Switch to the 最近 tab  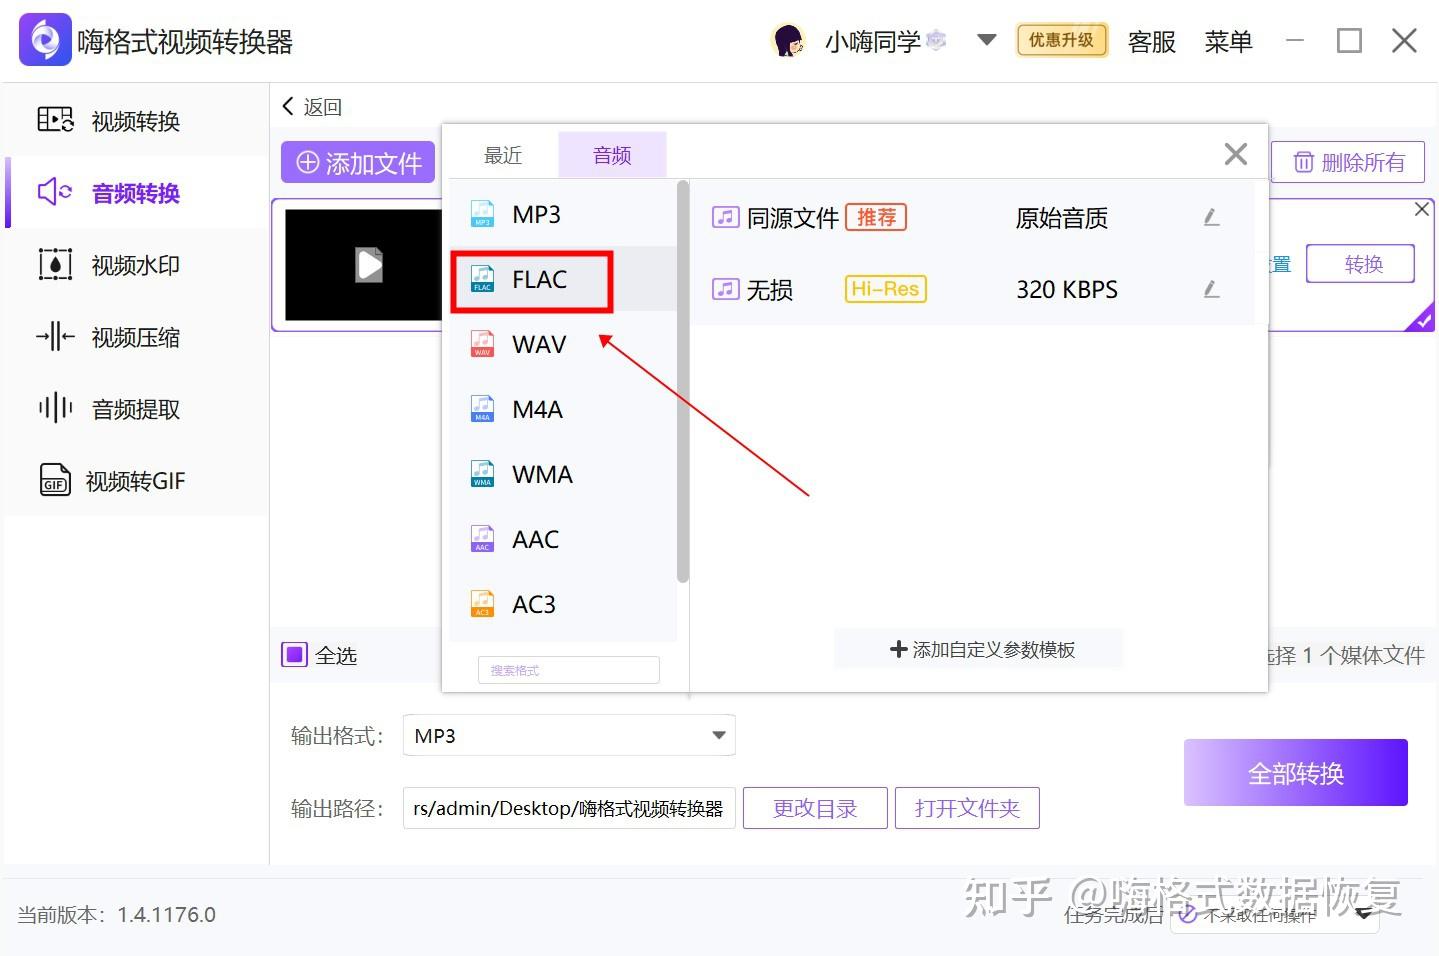pyautogui.click(x=502, y=154)
